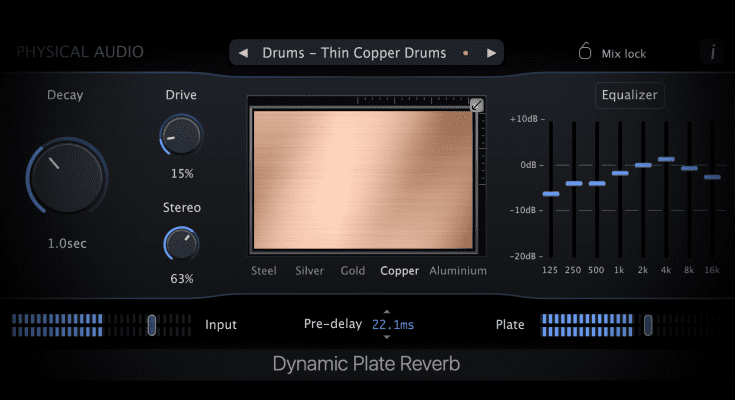Image resolution: width=735 pixels, height=400 pixels.
Task: Increase Pre-delay with the up arrow
Action: pyautogui.click(x=387, y=312)
